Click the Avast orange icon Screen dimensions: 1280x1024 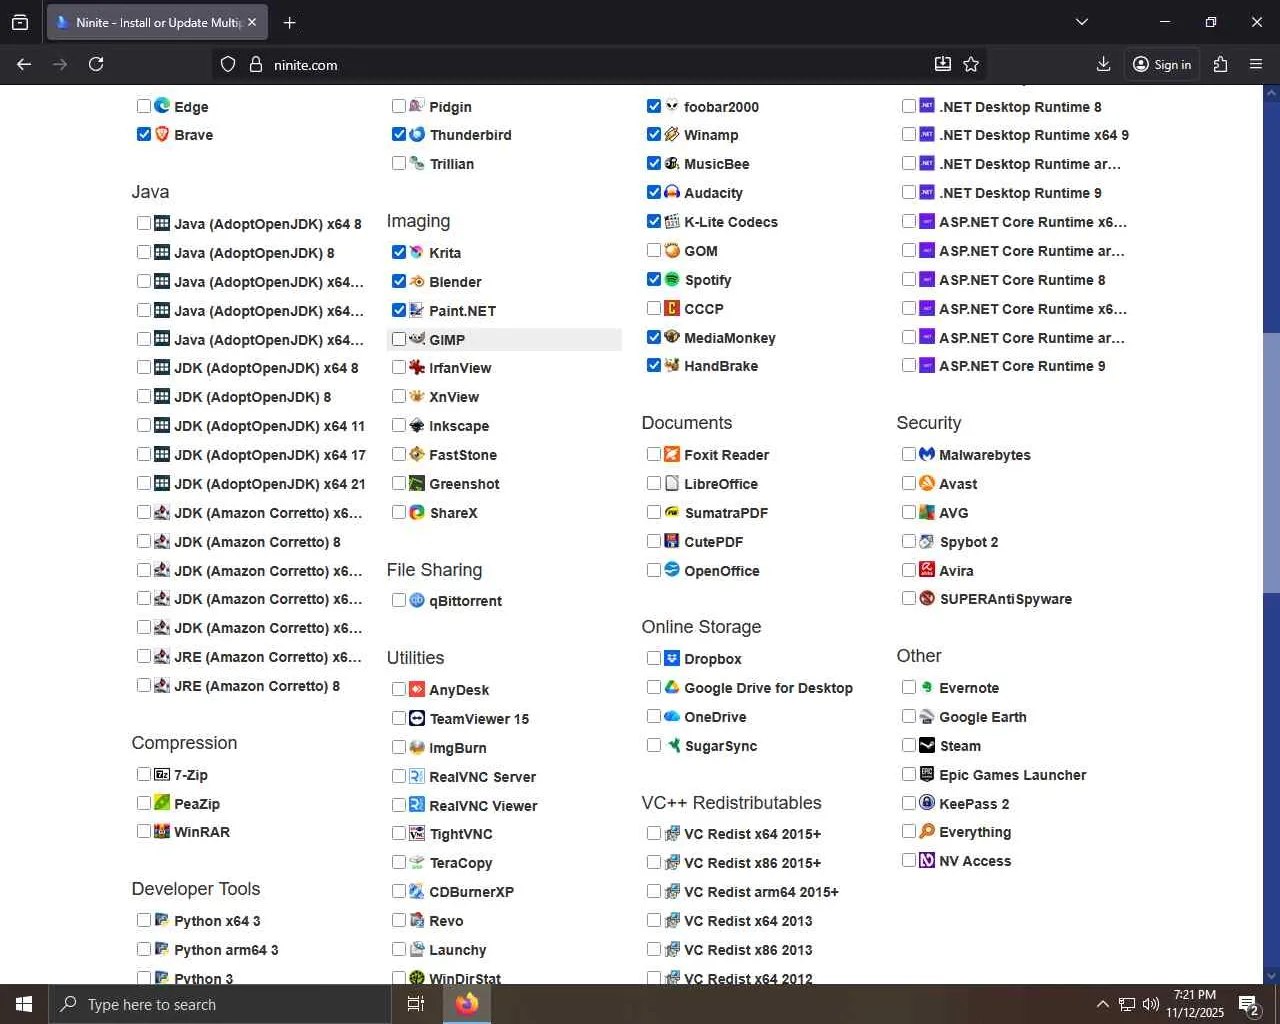[x=927, y=483]
